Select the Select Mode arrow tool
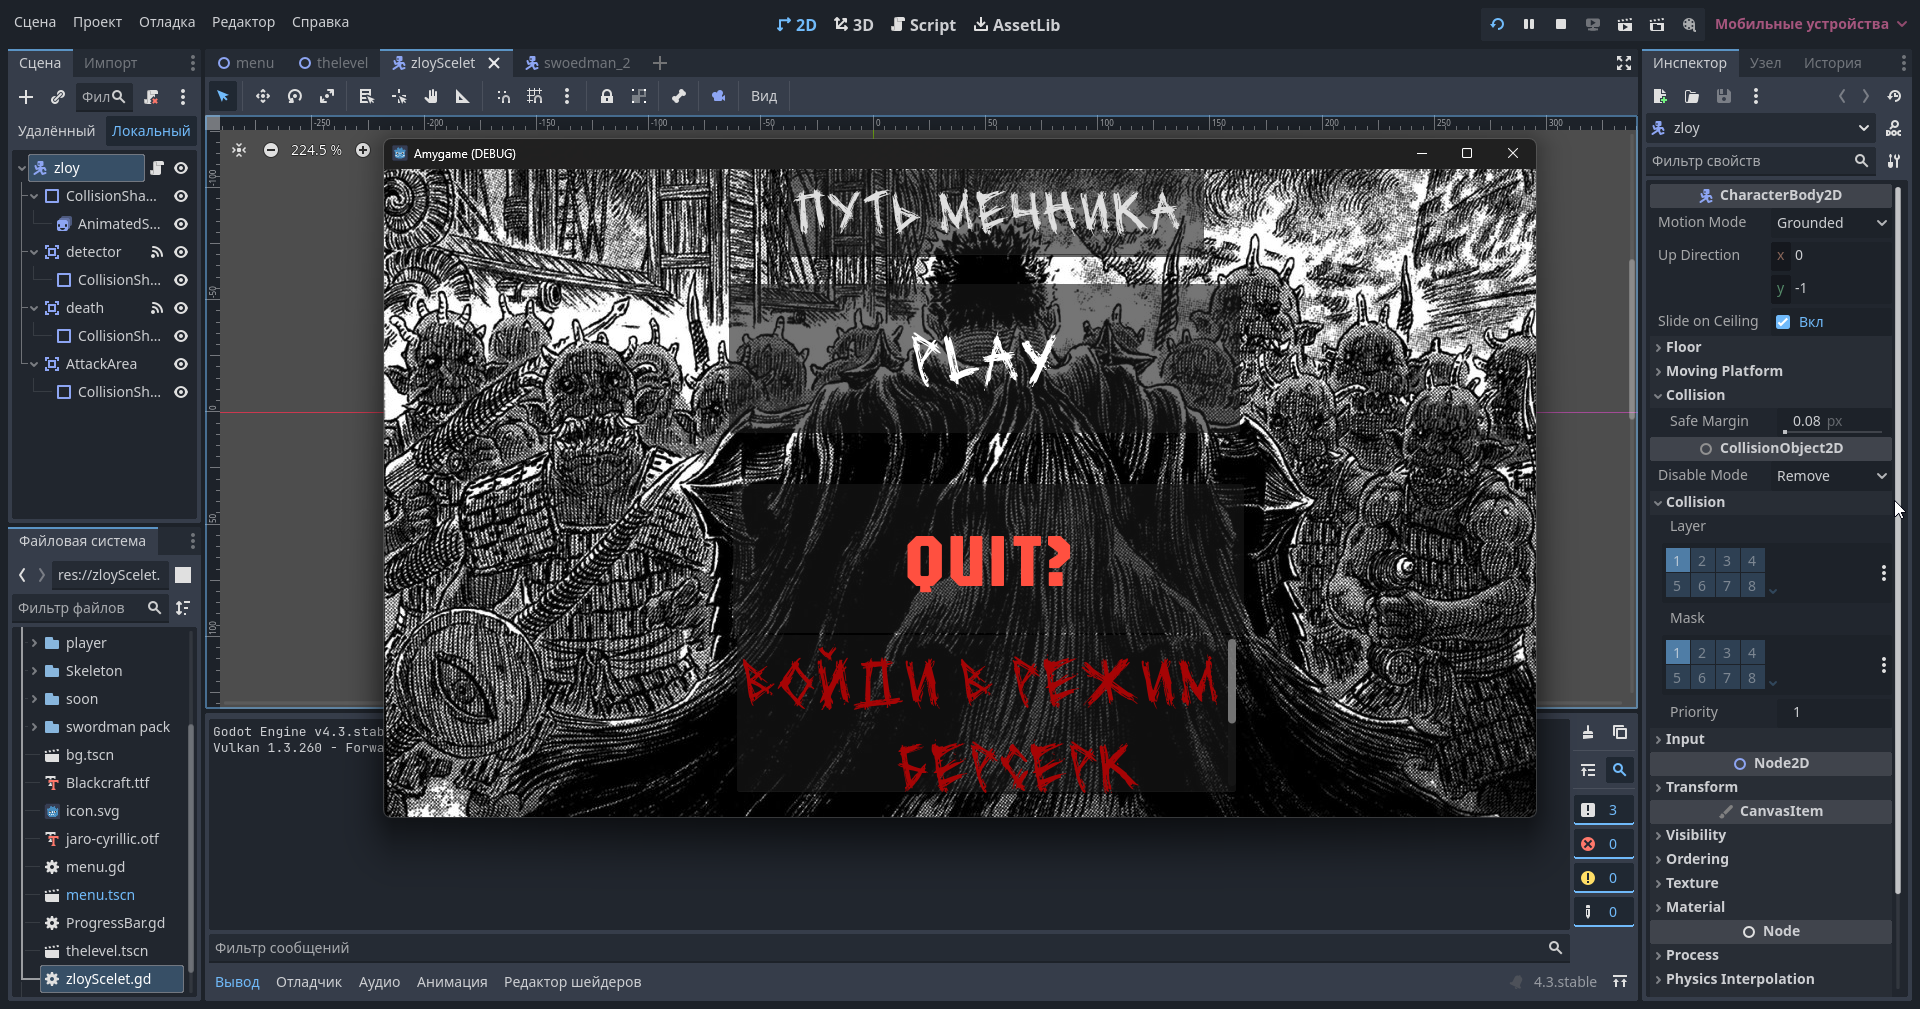Image resolution: width=1920 pixels, height=1009 pixels. point(223,96)
